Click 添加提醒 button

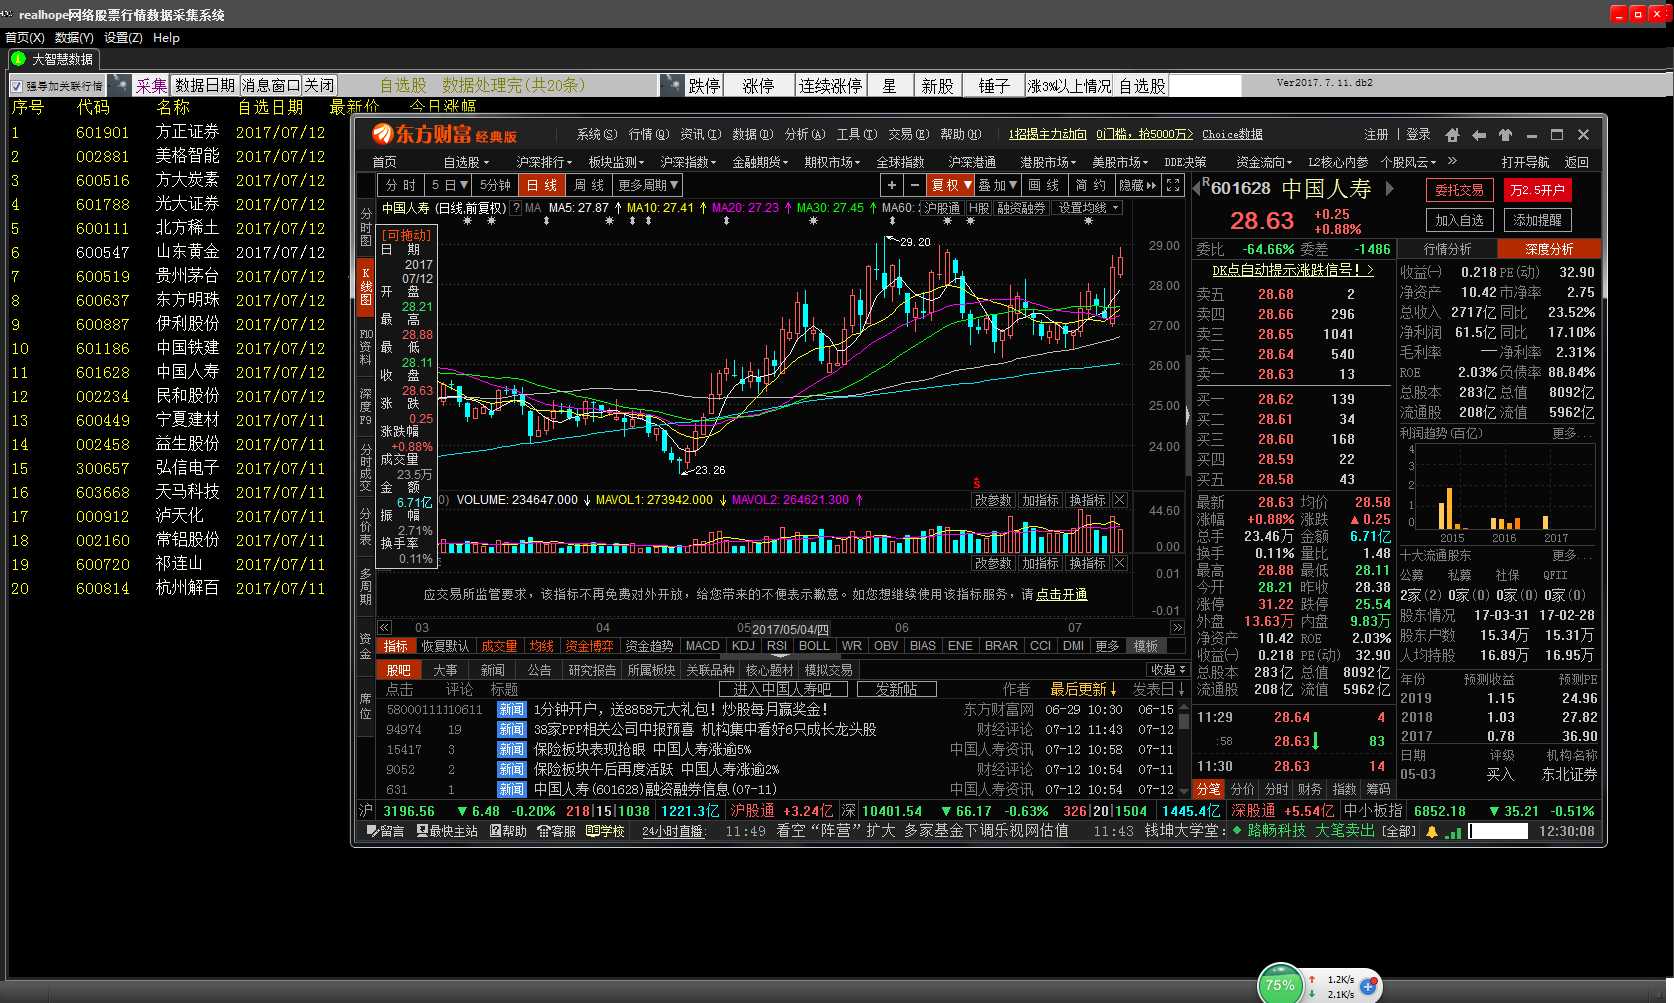coord(1537,220)
